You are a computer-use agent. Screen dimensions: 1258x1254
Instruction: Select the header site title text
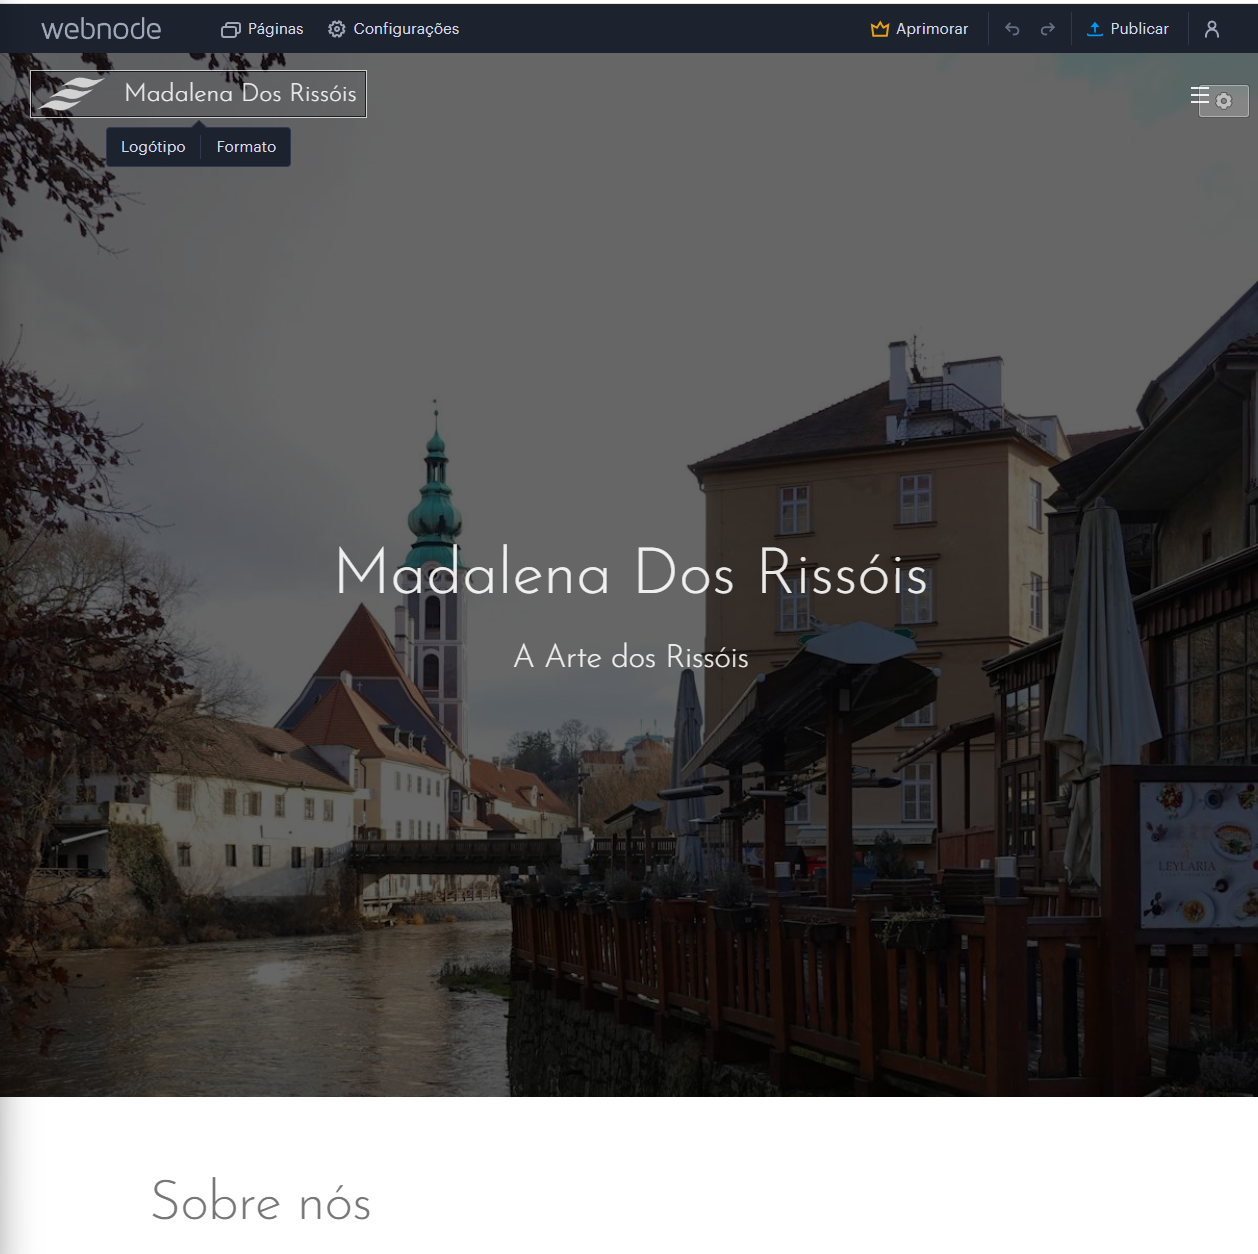(240, 94)
